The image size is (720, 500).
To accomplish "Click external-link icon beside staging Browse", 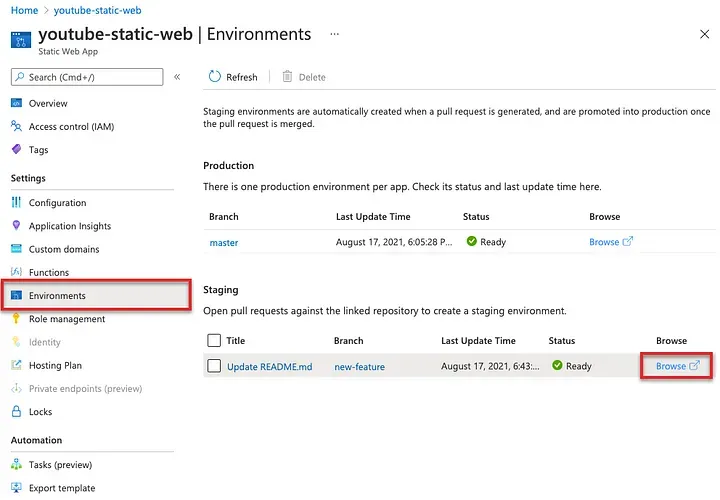I will (695, 365).
